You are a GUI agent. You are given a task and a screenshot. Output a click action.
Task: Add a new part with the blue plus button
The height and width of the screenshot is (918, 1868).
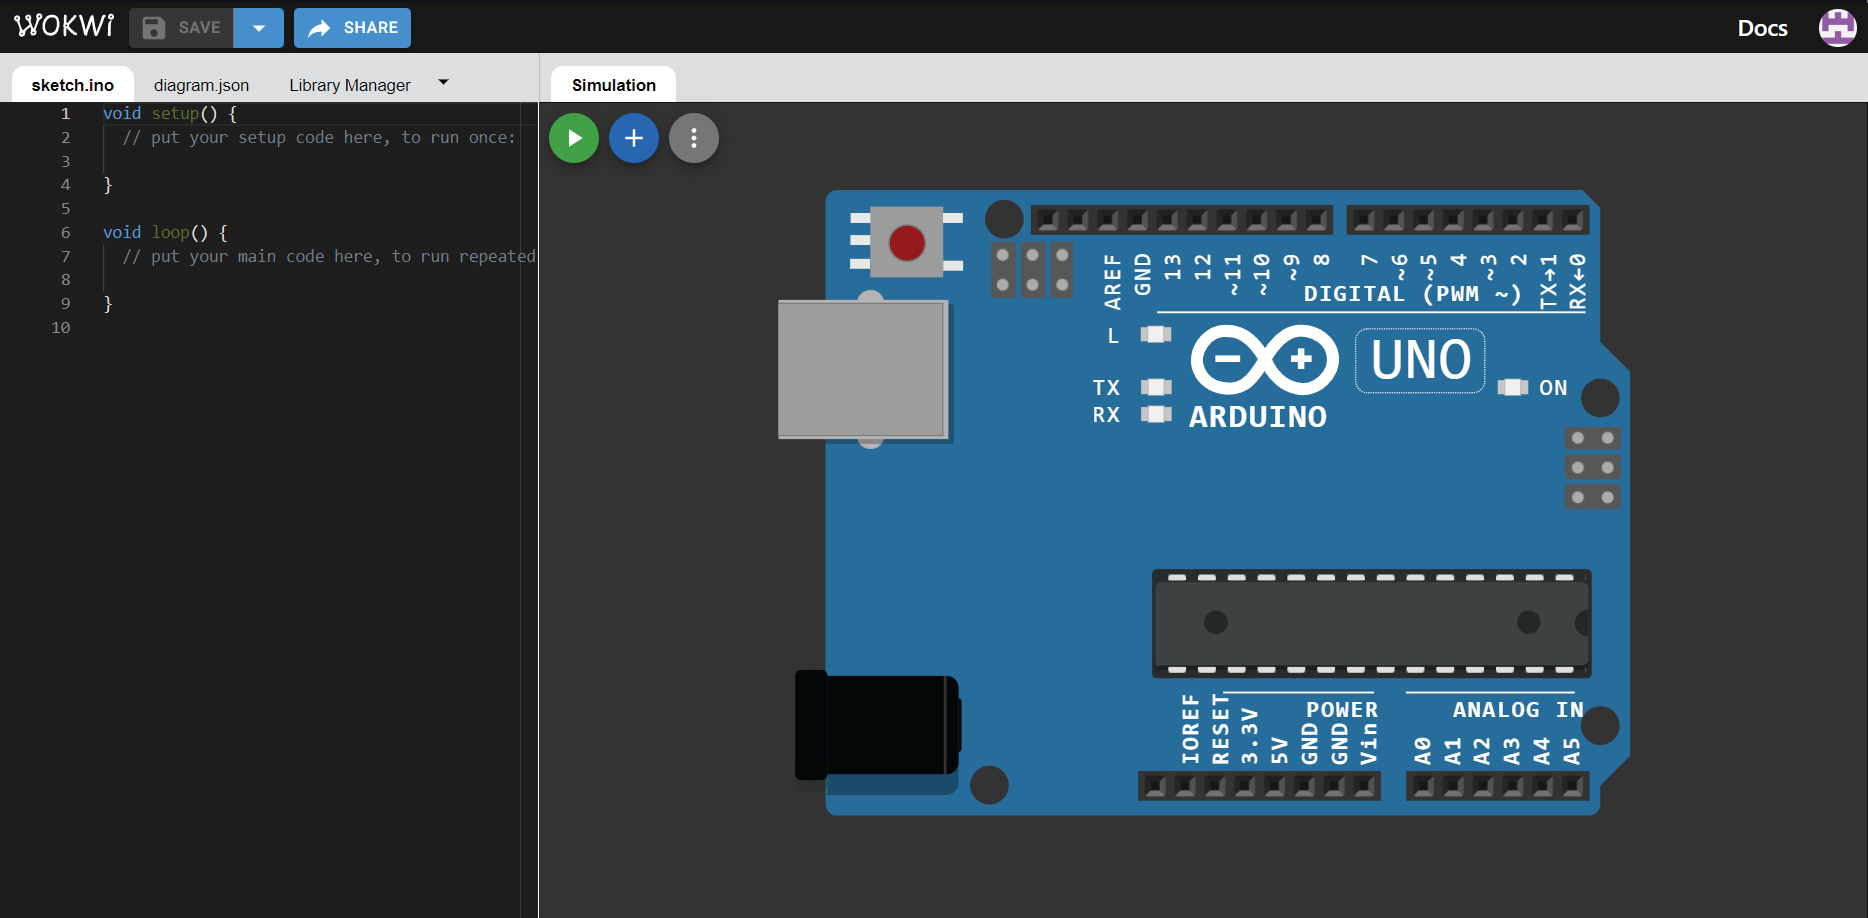[634, 138]
